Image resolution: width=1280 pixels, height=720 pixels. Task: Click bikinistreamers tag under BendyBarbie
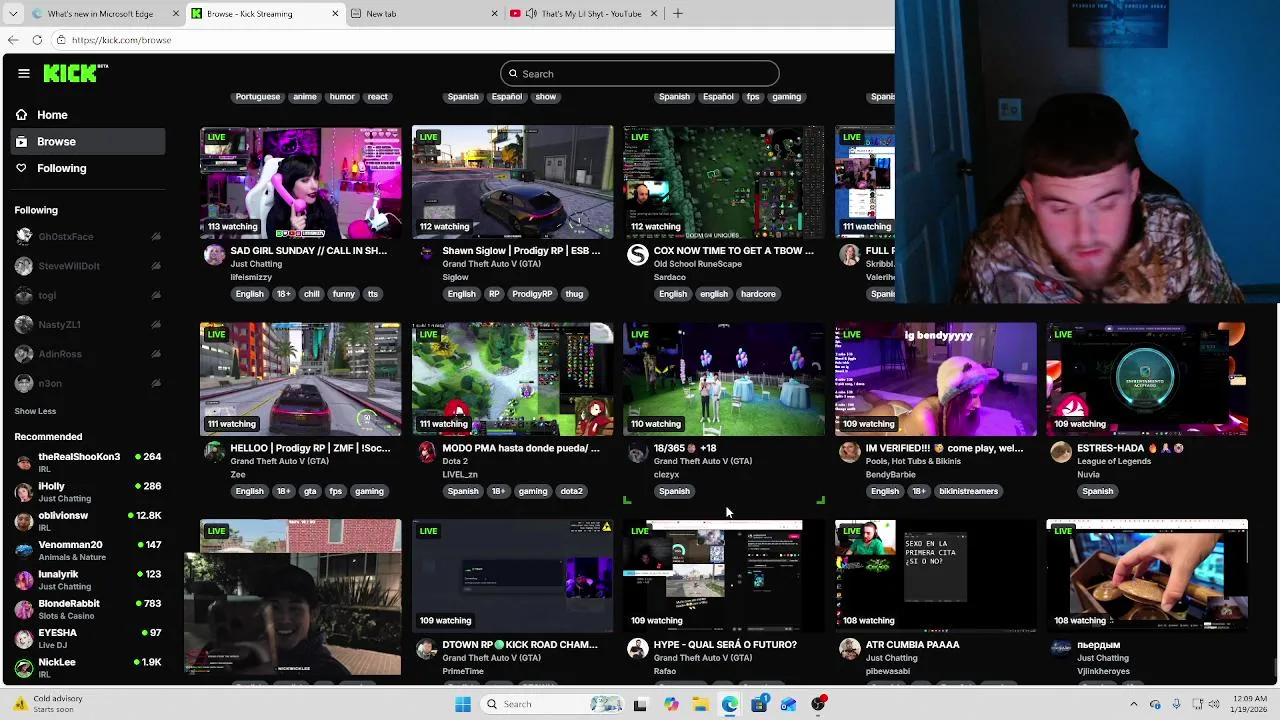(x=968, y=491)
